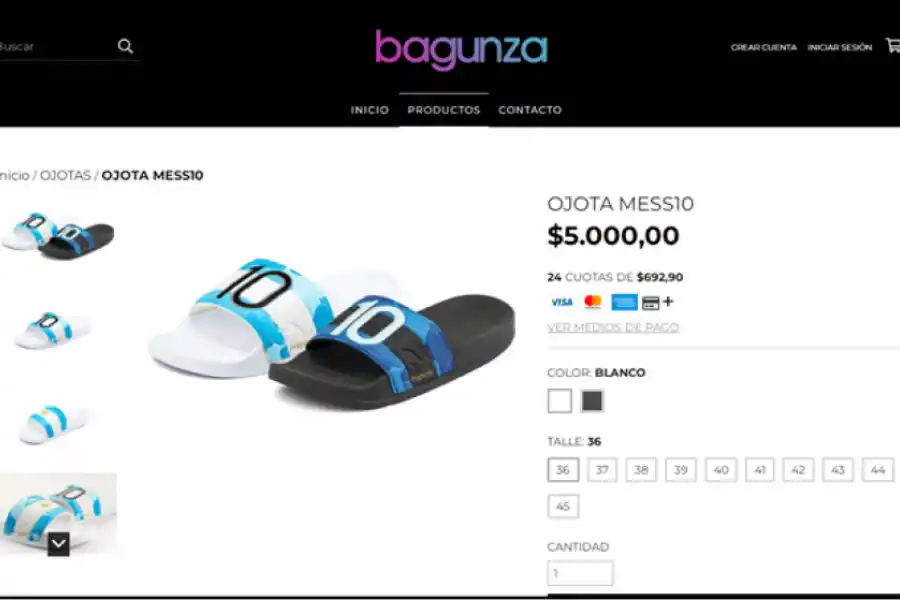Expand thumbnails with the down chevron
Viewport: 900px width, 600px height.
click(59, 544)
